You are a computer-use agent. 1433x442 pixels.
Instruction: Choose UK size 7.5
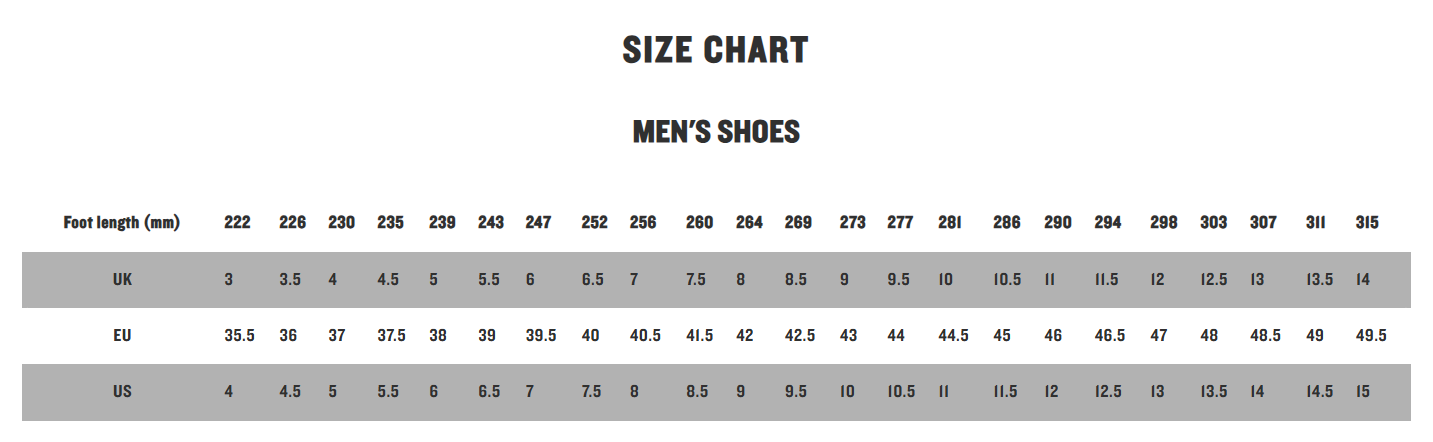[x=696, y=280]
